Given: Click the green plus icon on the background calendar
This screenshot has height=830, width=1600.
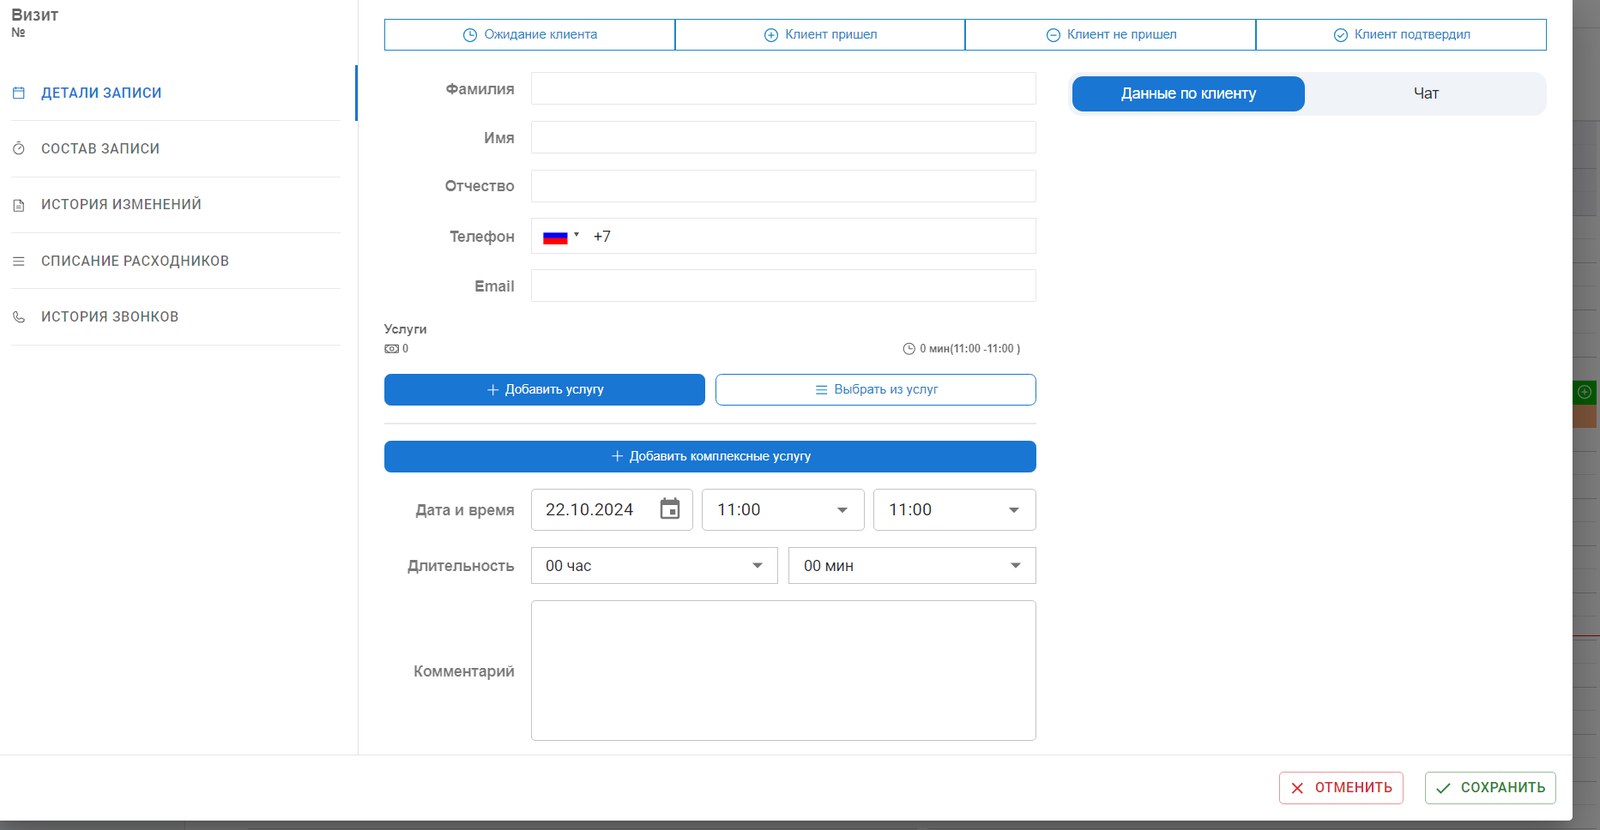Looking at the screenshot, I should pyautogui.click(x=1584, y=391).
